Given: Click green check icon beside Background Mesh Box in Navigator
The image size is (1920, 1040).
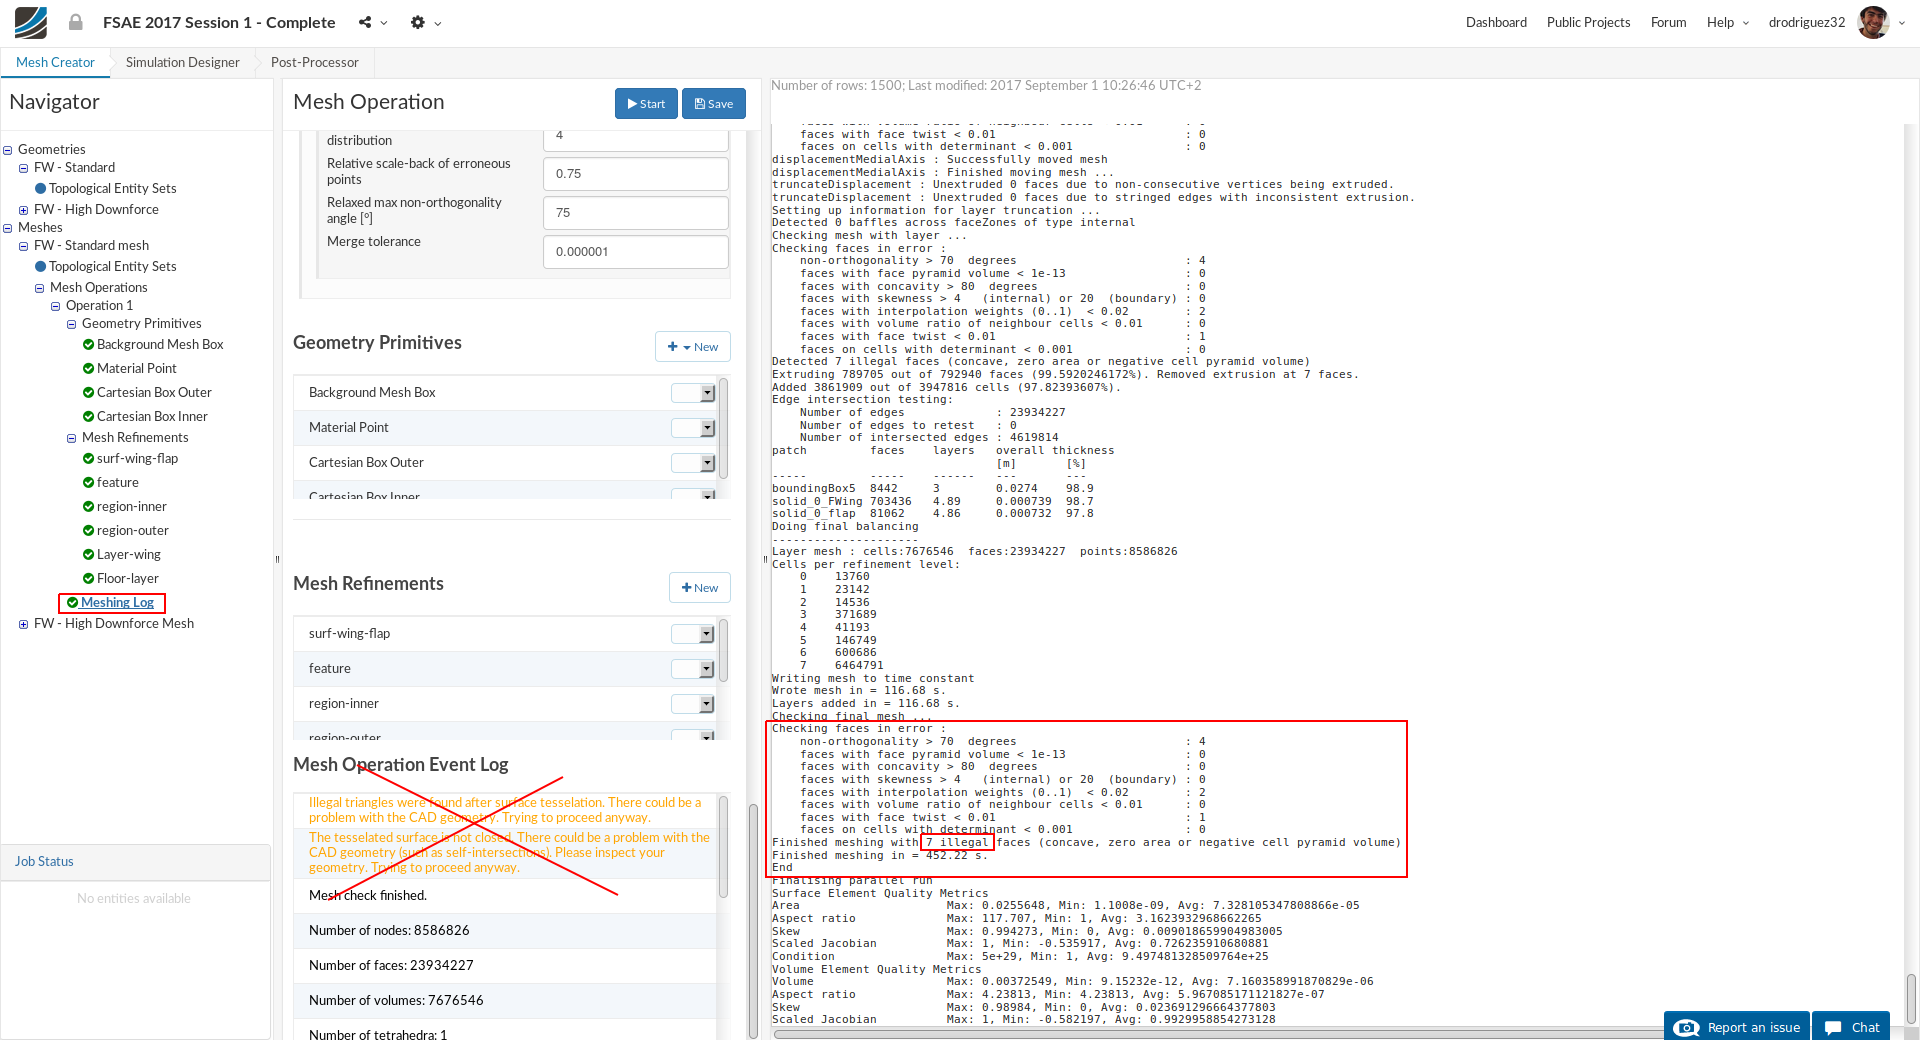Looking at the screenshot, I should pyautogui.click(x=88, y=344).
